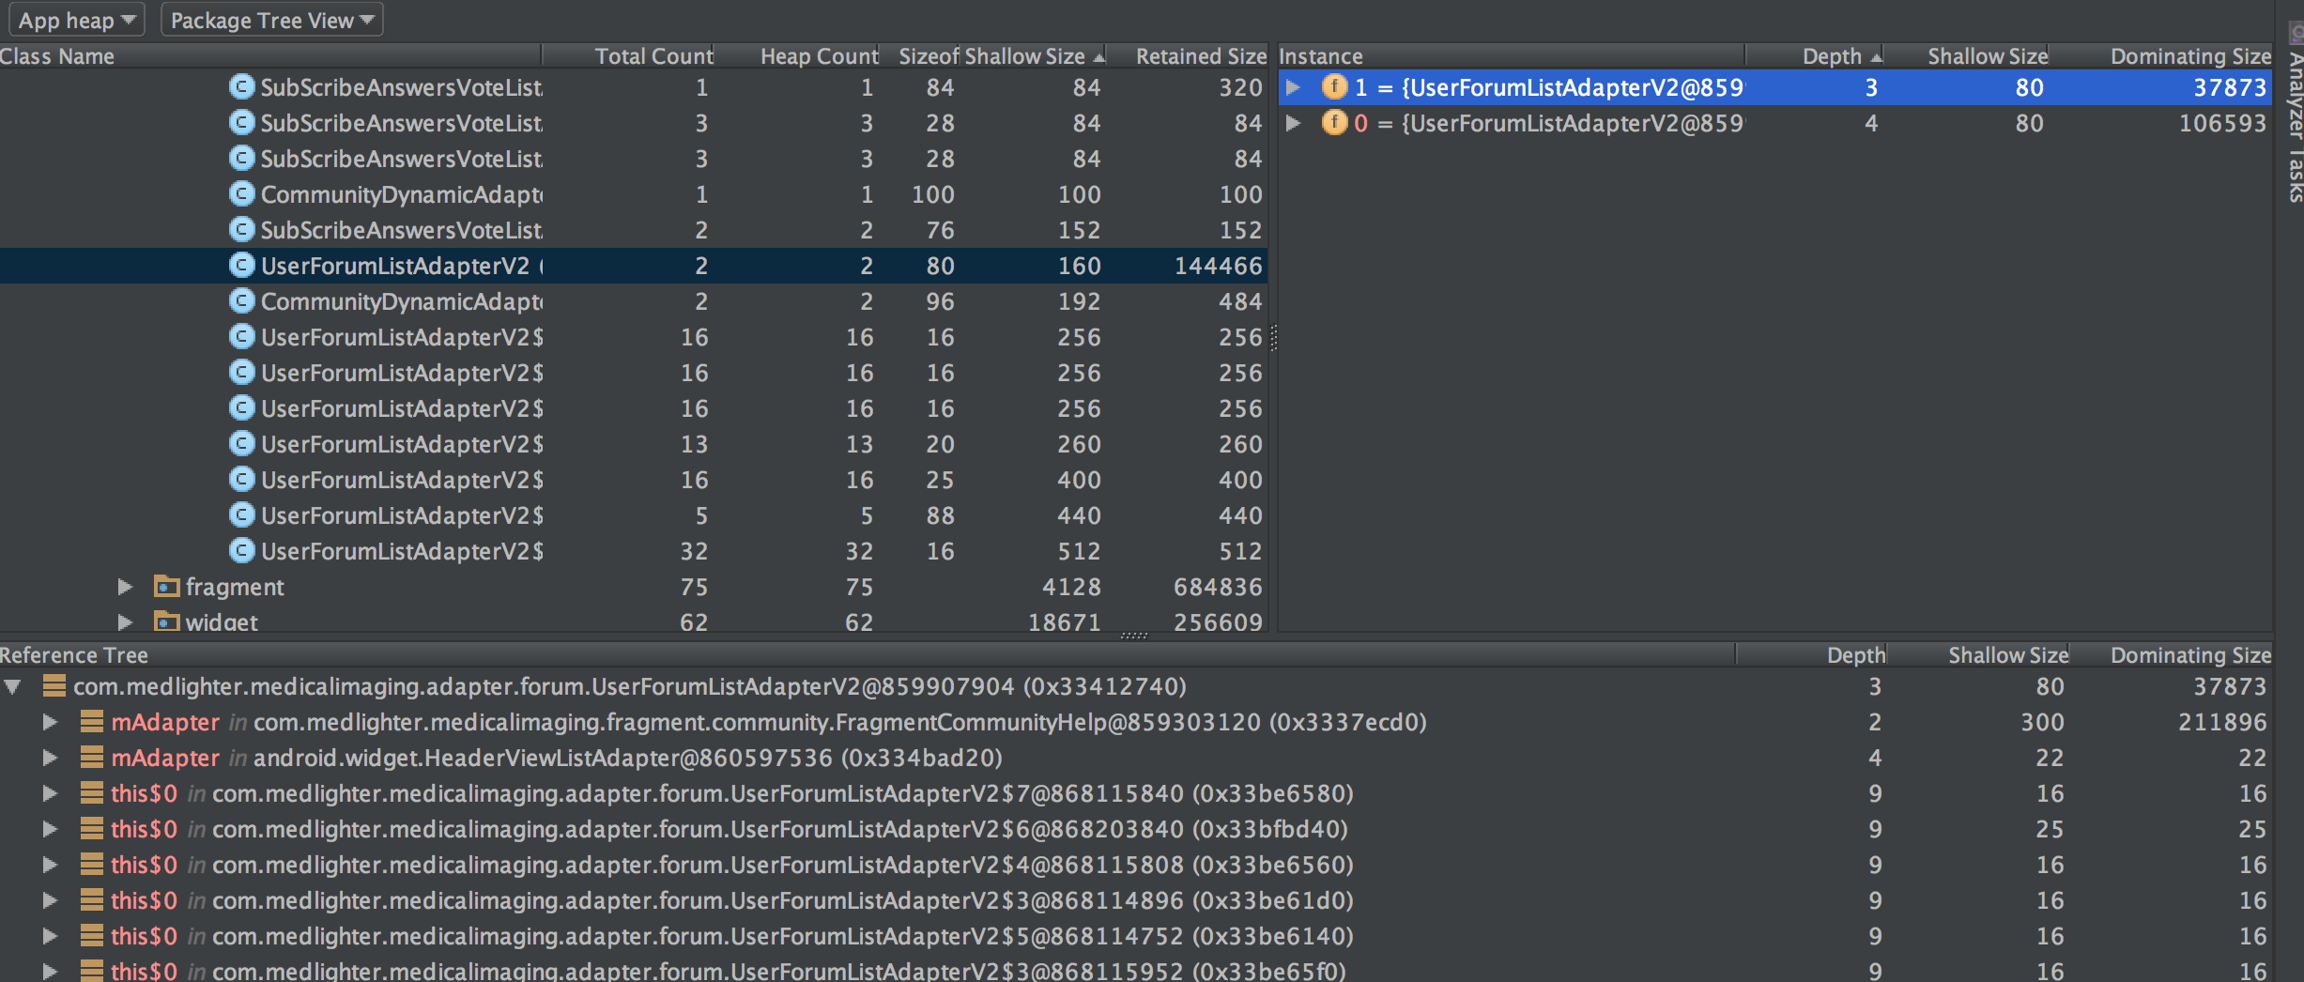Click the root reference tree node icon
The height and width of the screenshot is (982, 2304).
click(54, 686)
